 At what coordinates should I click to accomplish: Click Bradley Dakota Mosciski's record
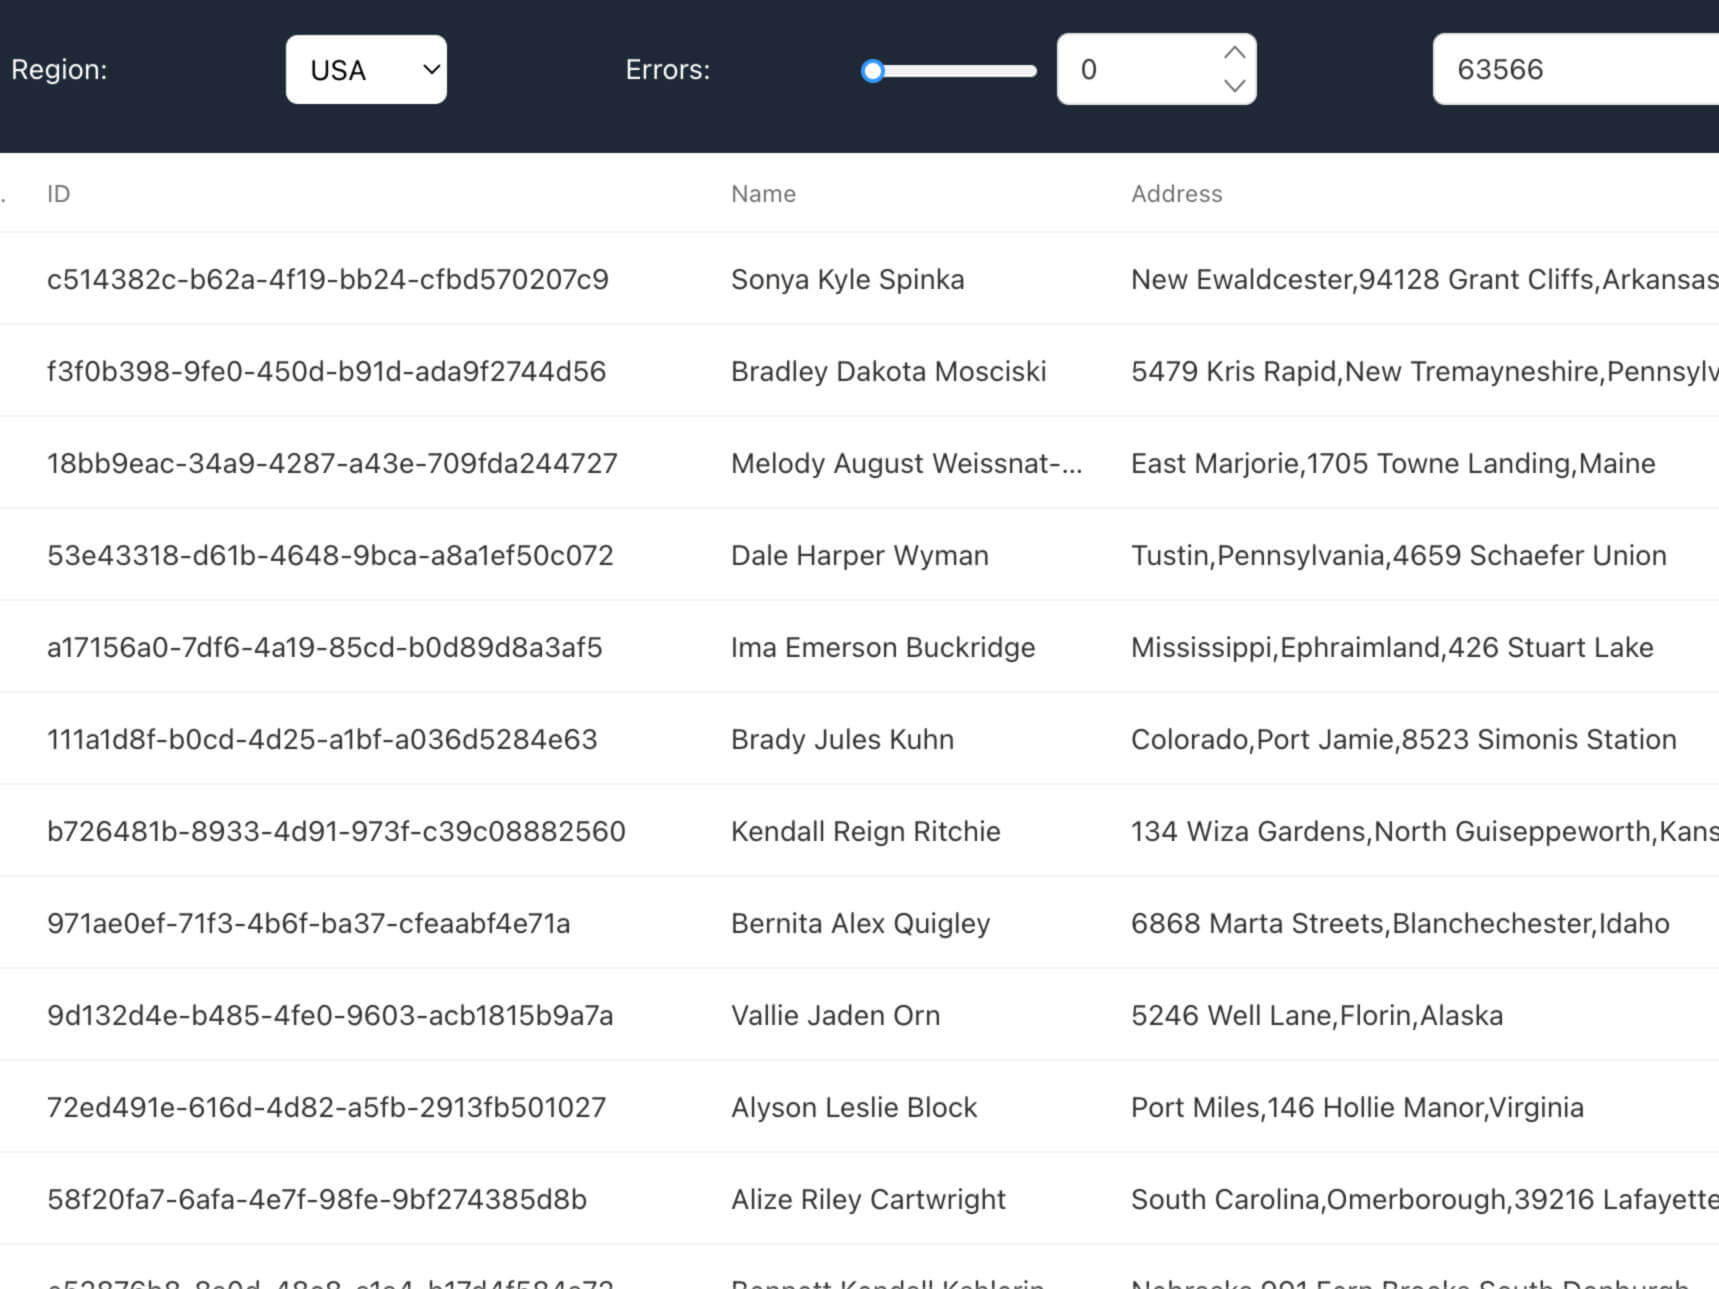click(x=888, y=371)
